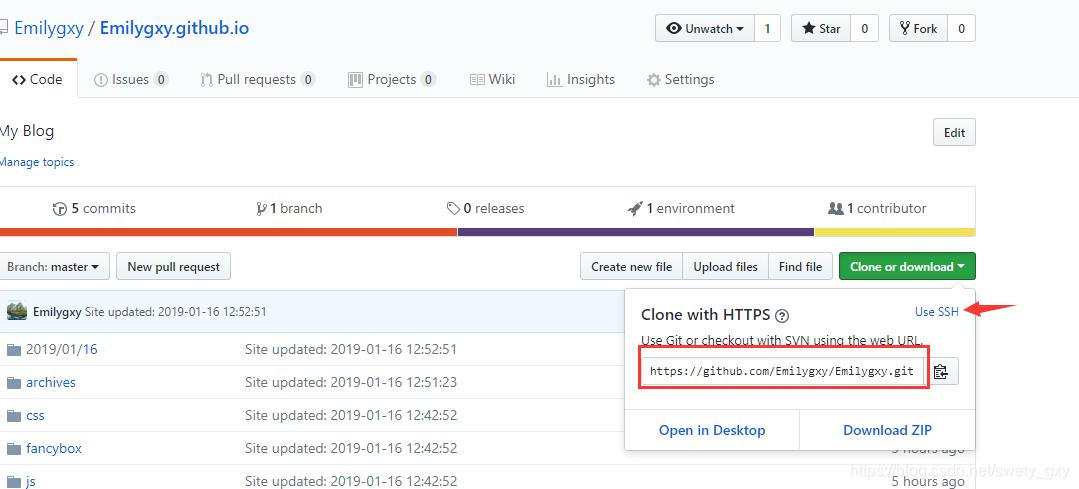Image resolution: width=1079 pixels, height=489 pixels.
Task: Click the yellow language bar segment
Action: point(895,232)
